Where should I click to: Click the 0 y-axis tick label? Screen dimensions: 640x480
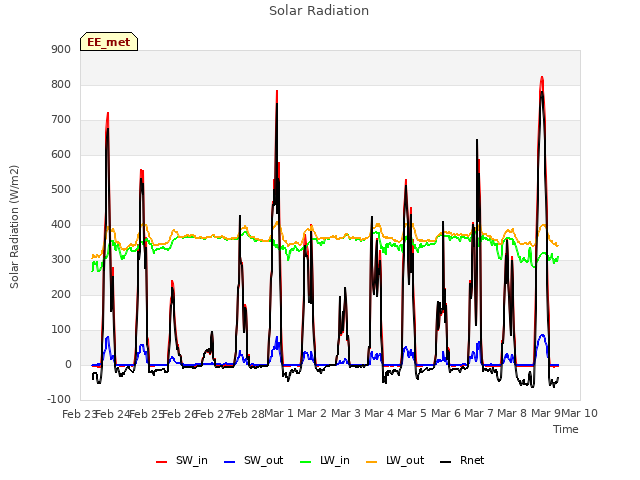[68, 365]
